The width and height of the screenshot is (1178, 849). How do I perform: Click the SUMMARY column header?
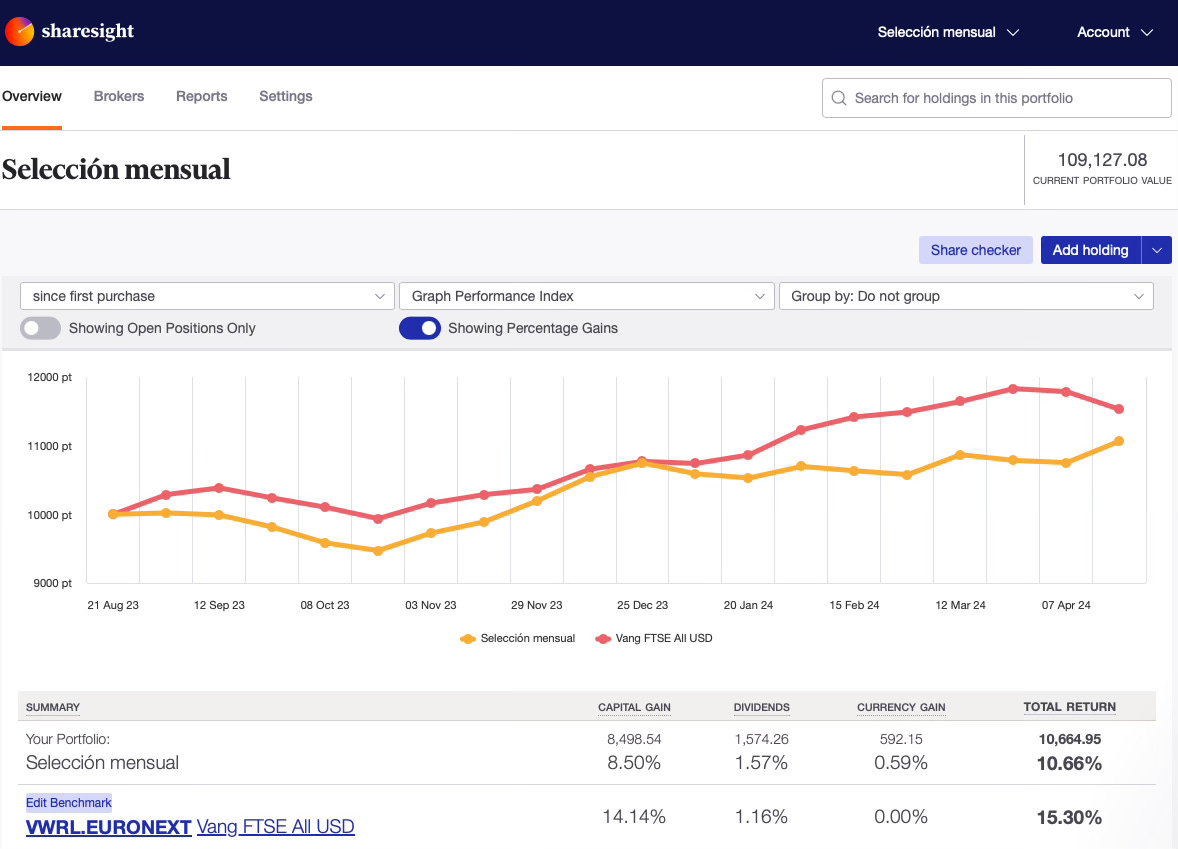coord(53,708)
